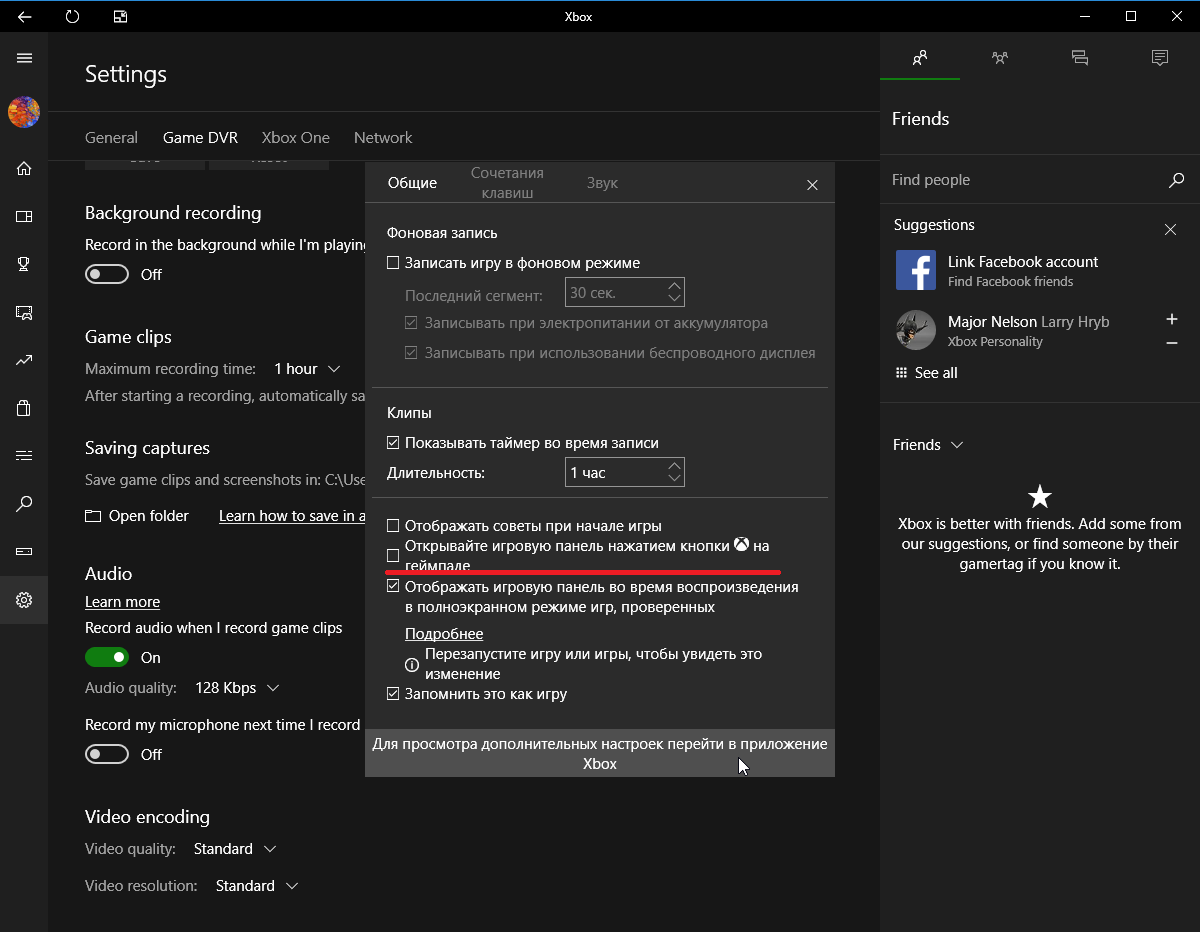Toggle Background recording switch

107,274
